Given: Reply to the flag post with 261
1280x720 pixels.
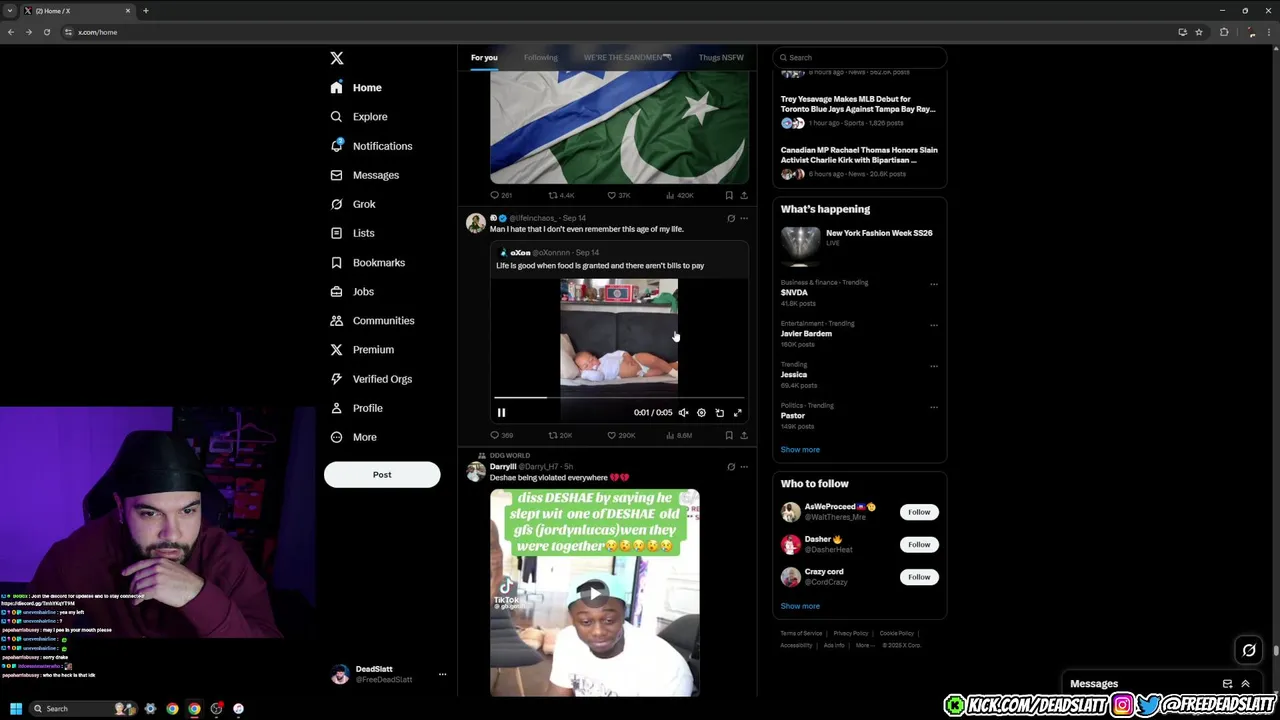Looking at the screenshot, I should pos(501,196).
